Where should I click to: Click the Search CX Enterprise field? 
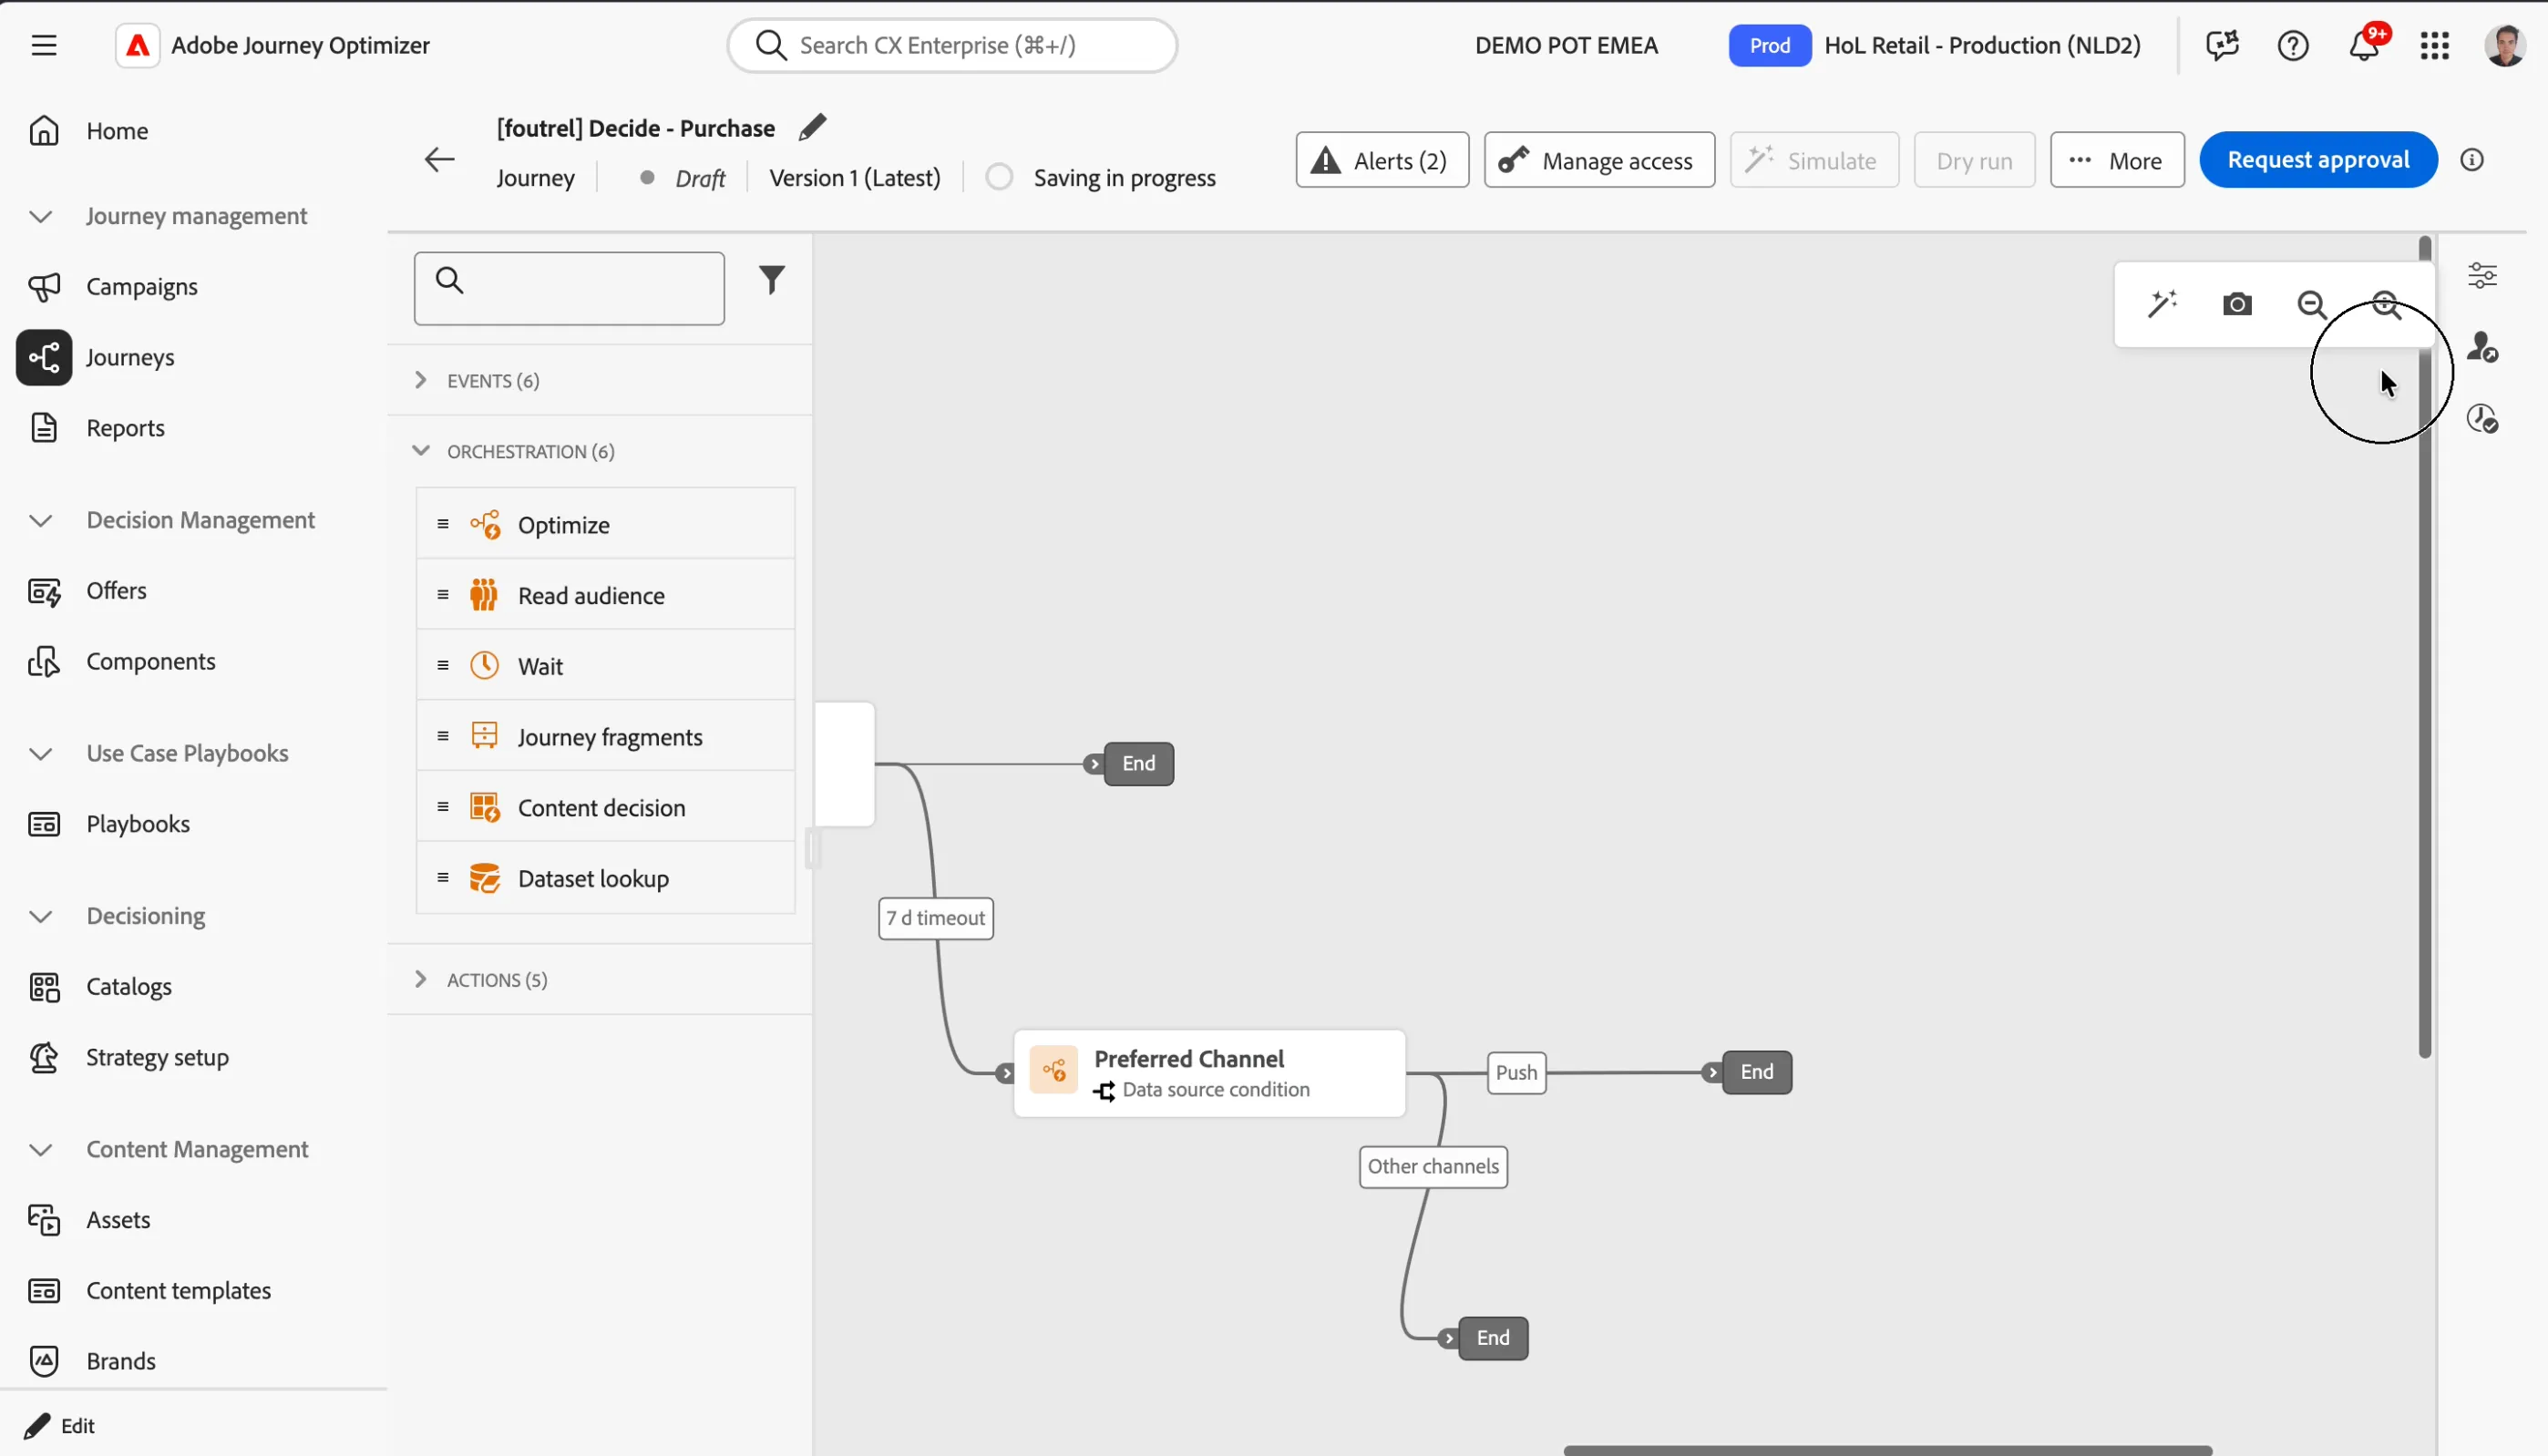click(x=952, y=45)
